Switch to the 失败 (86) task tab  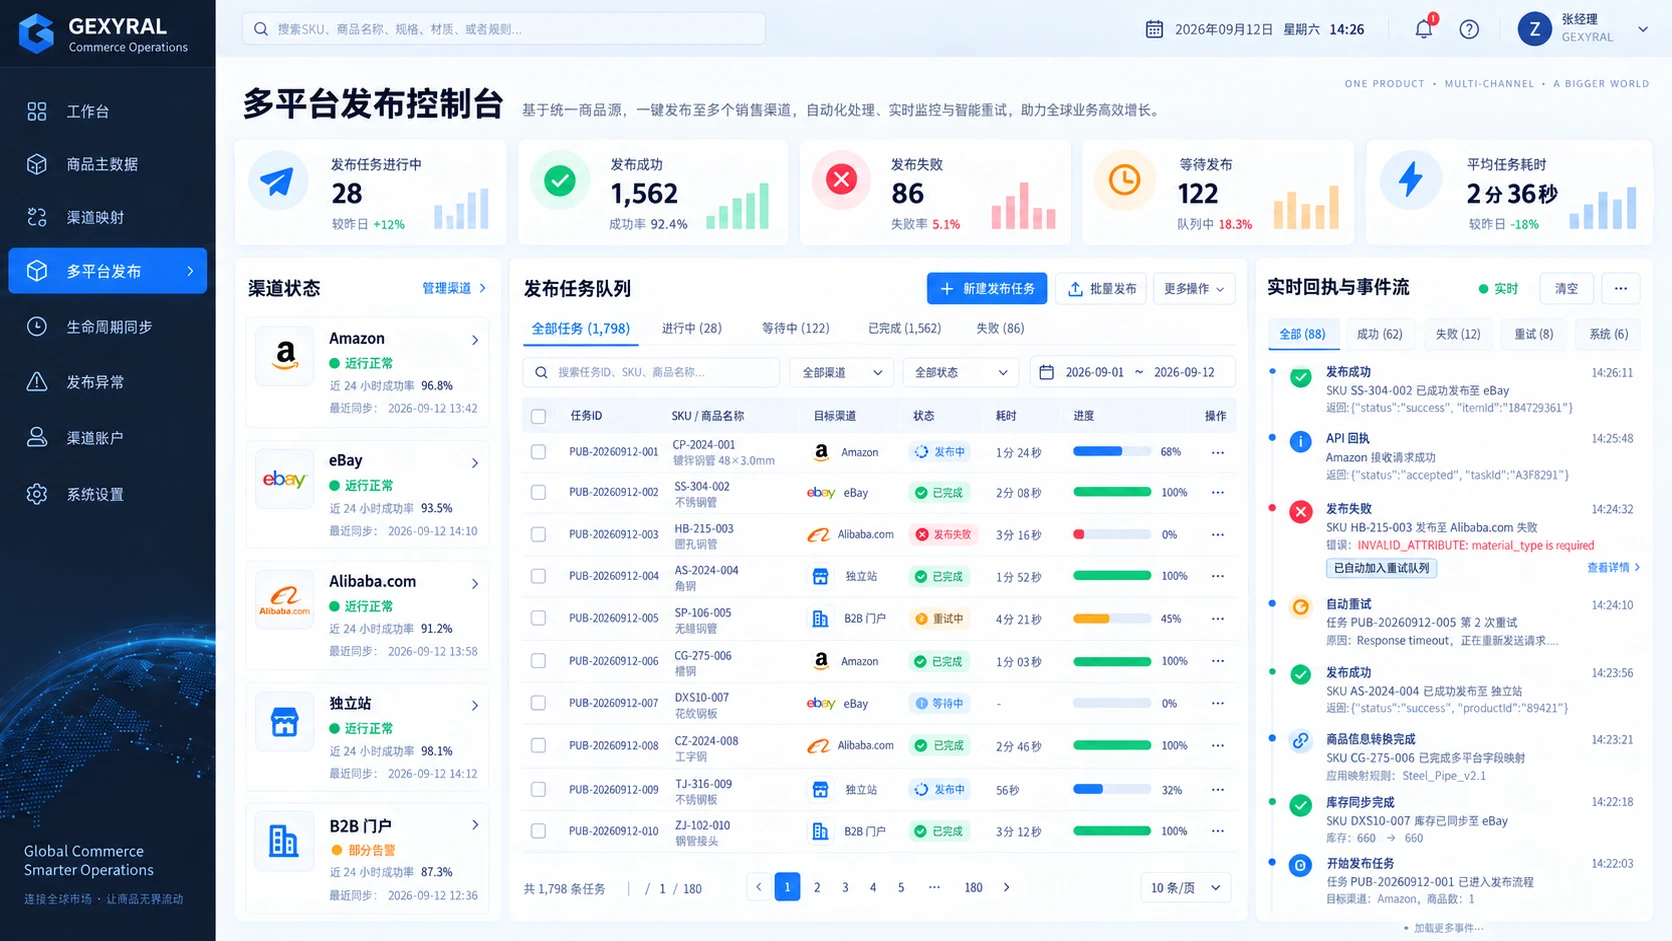1000,328
